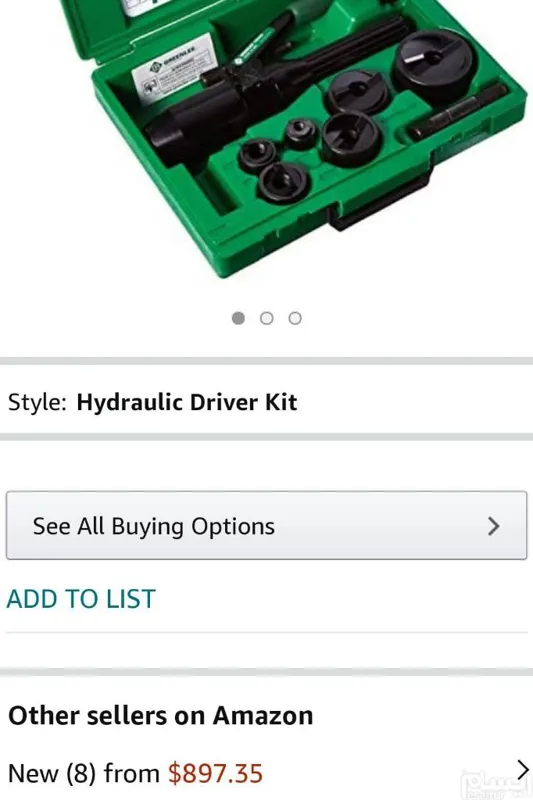
Task: Open the arrow beside New (8) offers
Action: tap(522, 770)
